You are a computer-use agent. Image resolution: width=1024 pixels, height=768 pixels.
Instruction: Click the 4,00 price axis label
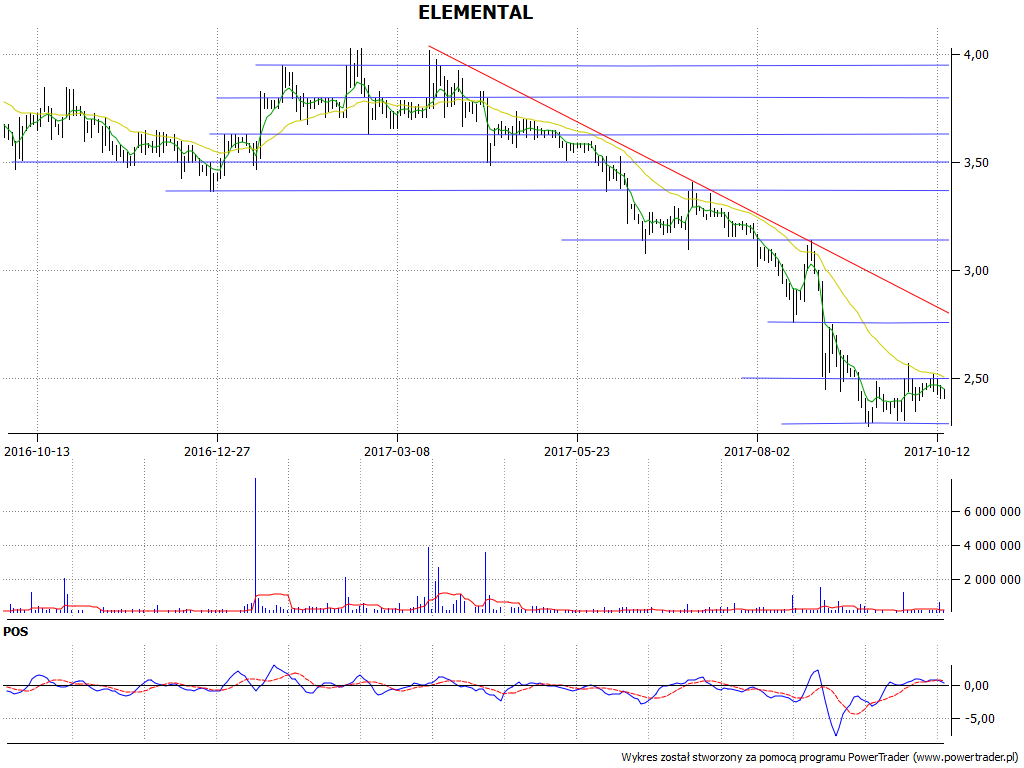(x=976, y=55)
